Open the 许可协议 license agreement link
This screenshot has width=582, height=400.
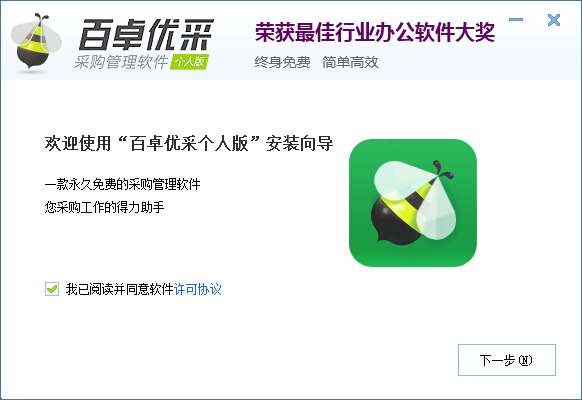tap(197, 289)
